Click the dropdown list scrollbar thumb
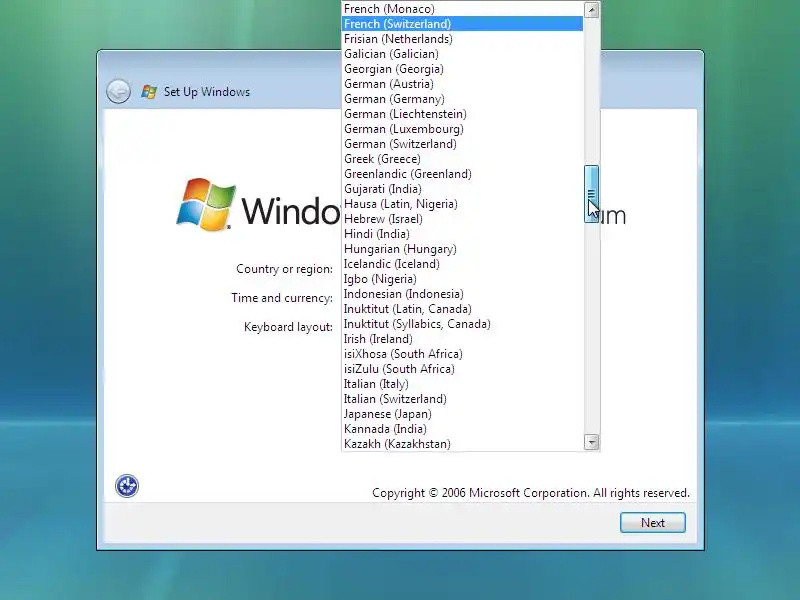Image resolution: width=800 pixels, height=600 pixels. pyautogui.click(x=591, y=194)
